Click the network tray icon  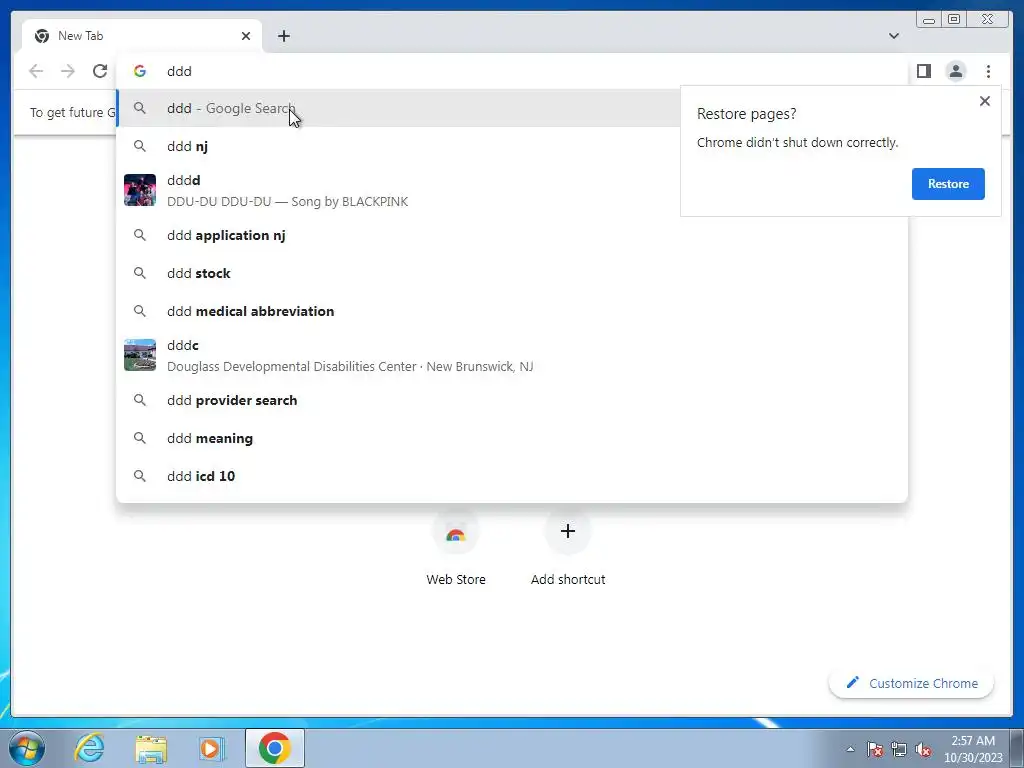(x=899, y=749)
